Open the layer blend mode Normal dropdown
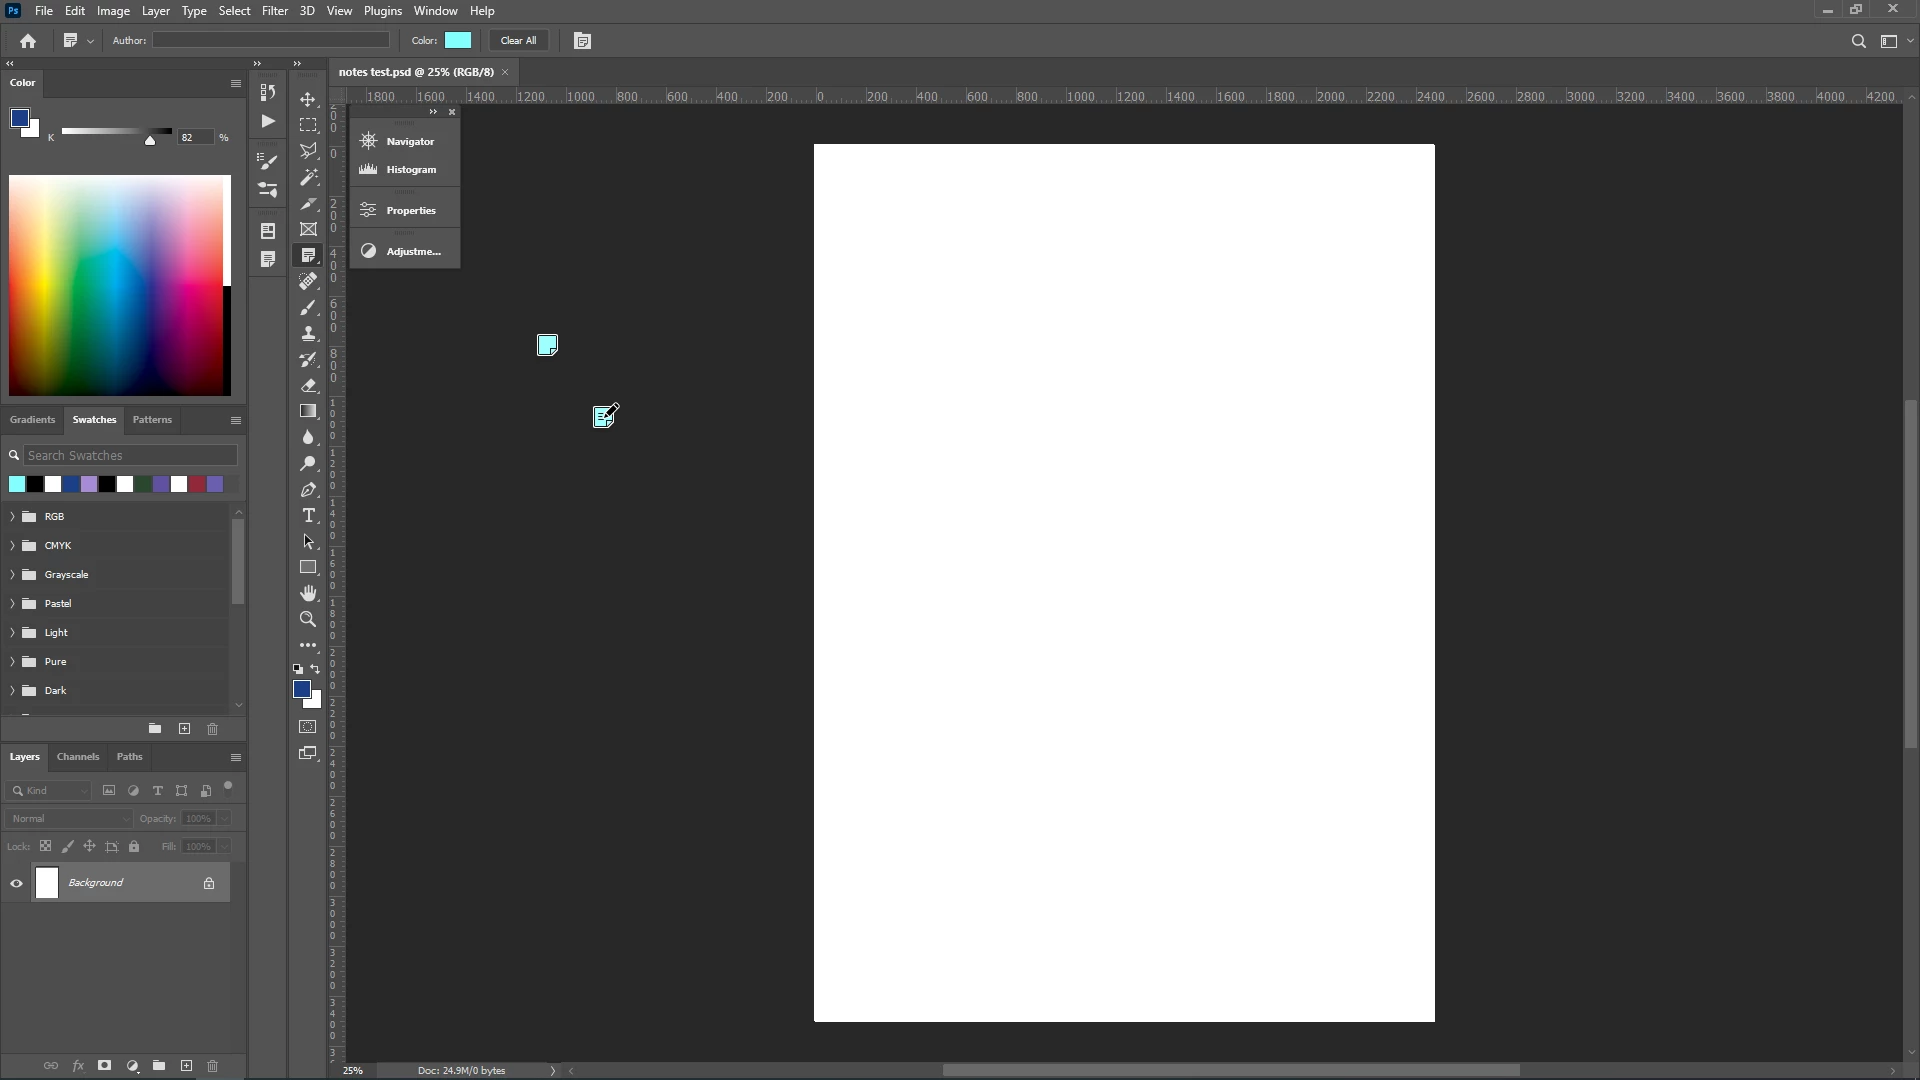Image resolution: width=1920 pixels, height=1080 pixels. coord(69,818)
